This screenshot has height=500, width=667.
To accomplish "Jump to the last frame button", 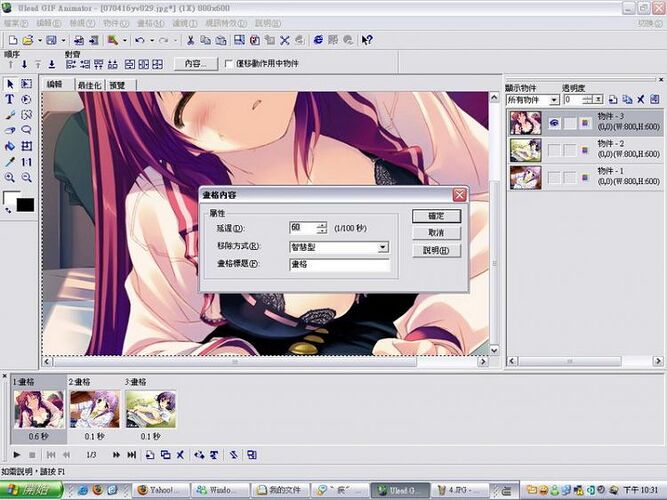I will point(132,455).
